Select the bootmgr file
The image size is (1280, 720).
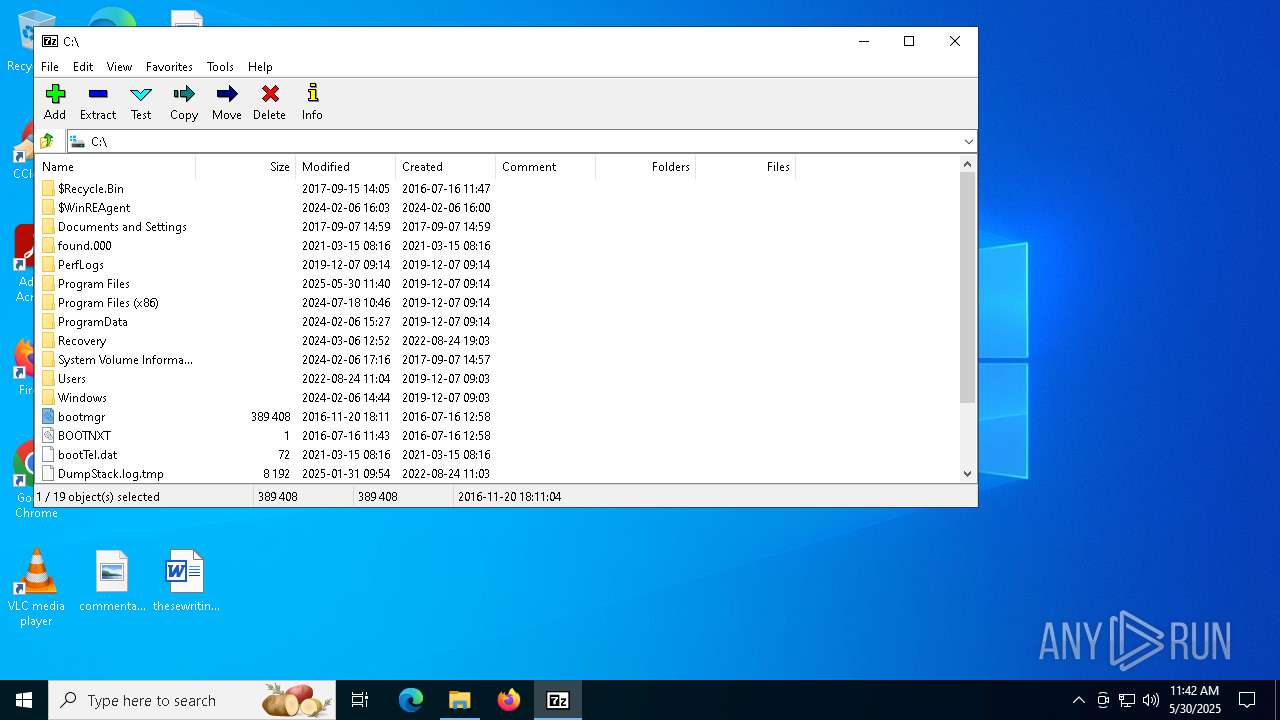[x=81, y=417]
